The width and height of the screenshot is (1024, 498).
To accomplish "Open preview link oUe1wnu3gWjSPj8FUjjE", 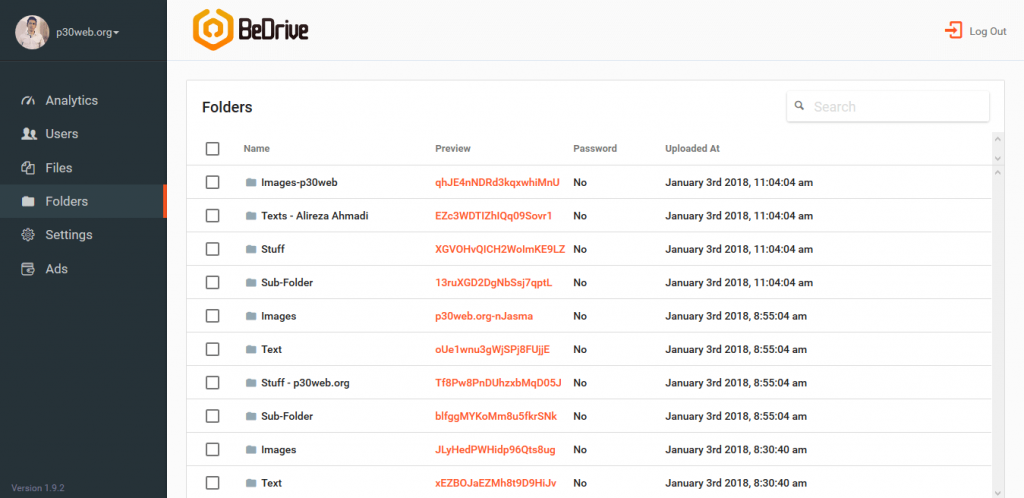I will click(492, 349).
